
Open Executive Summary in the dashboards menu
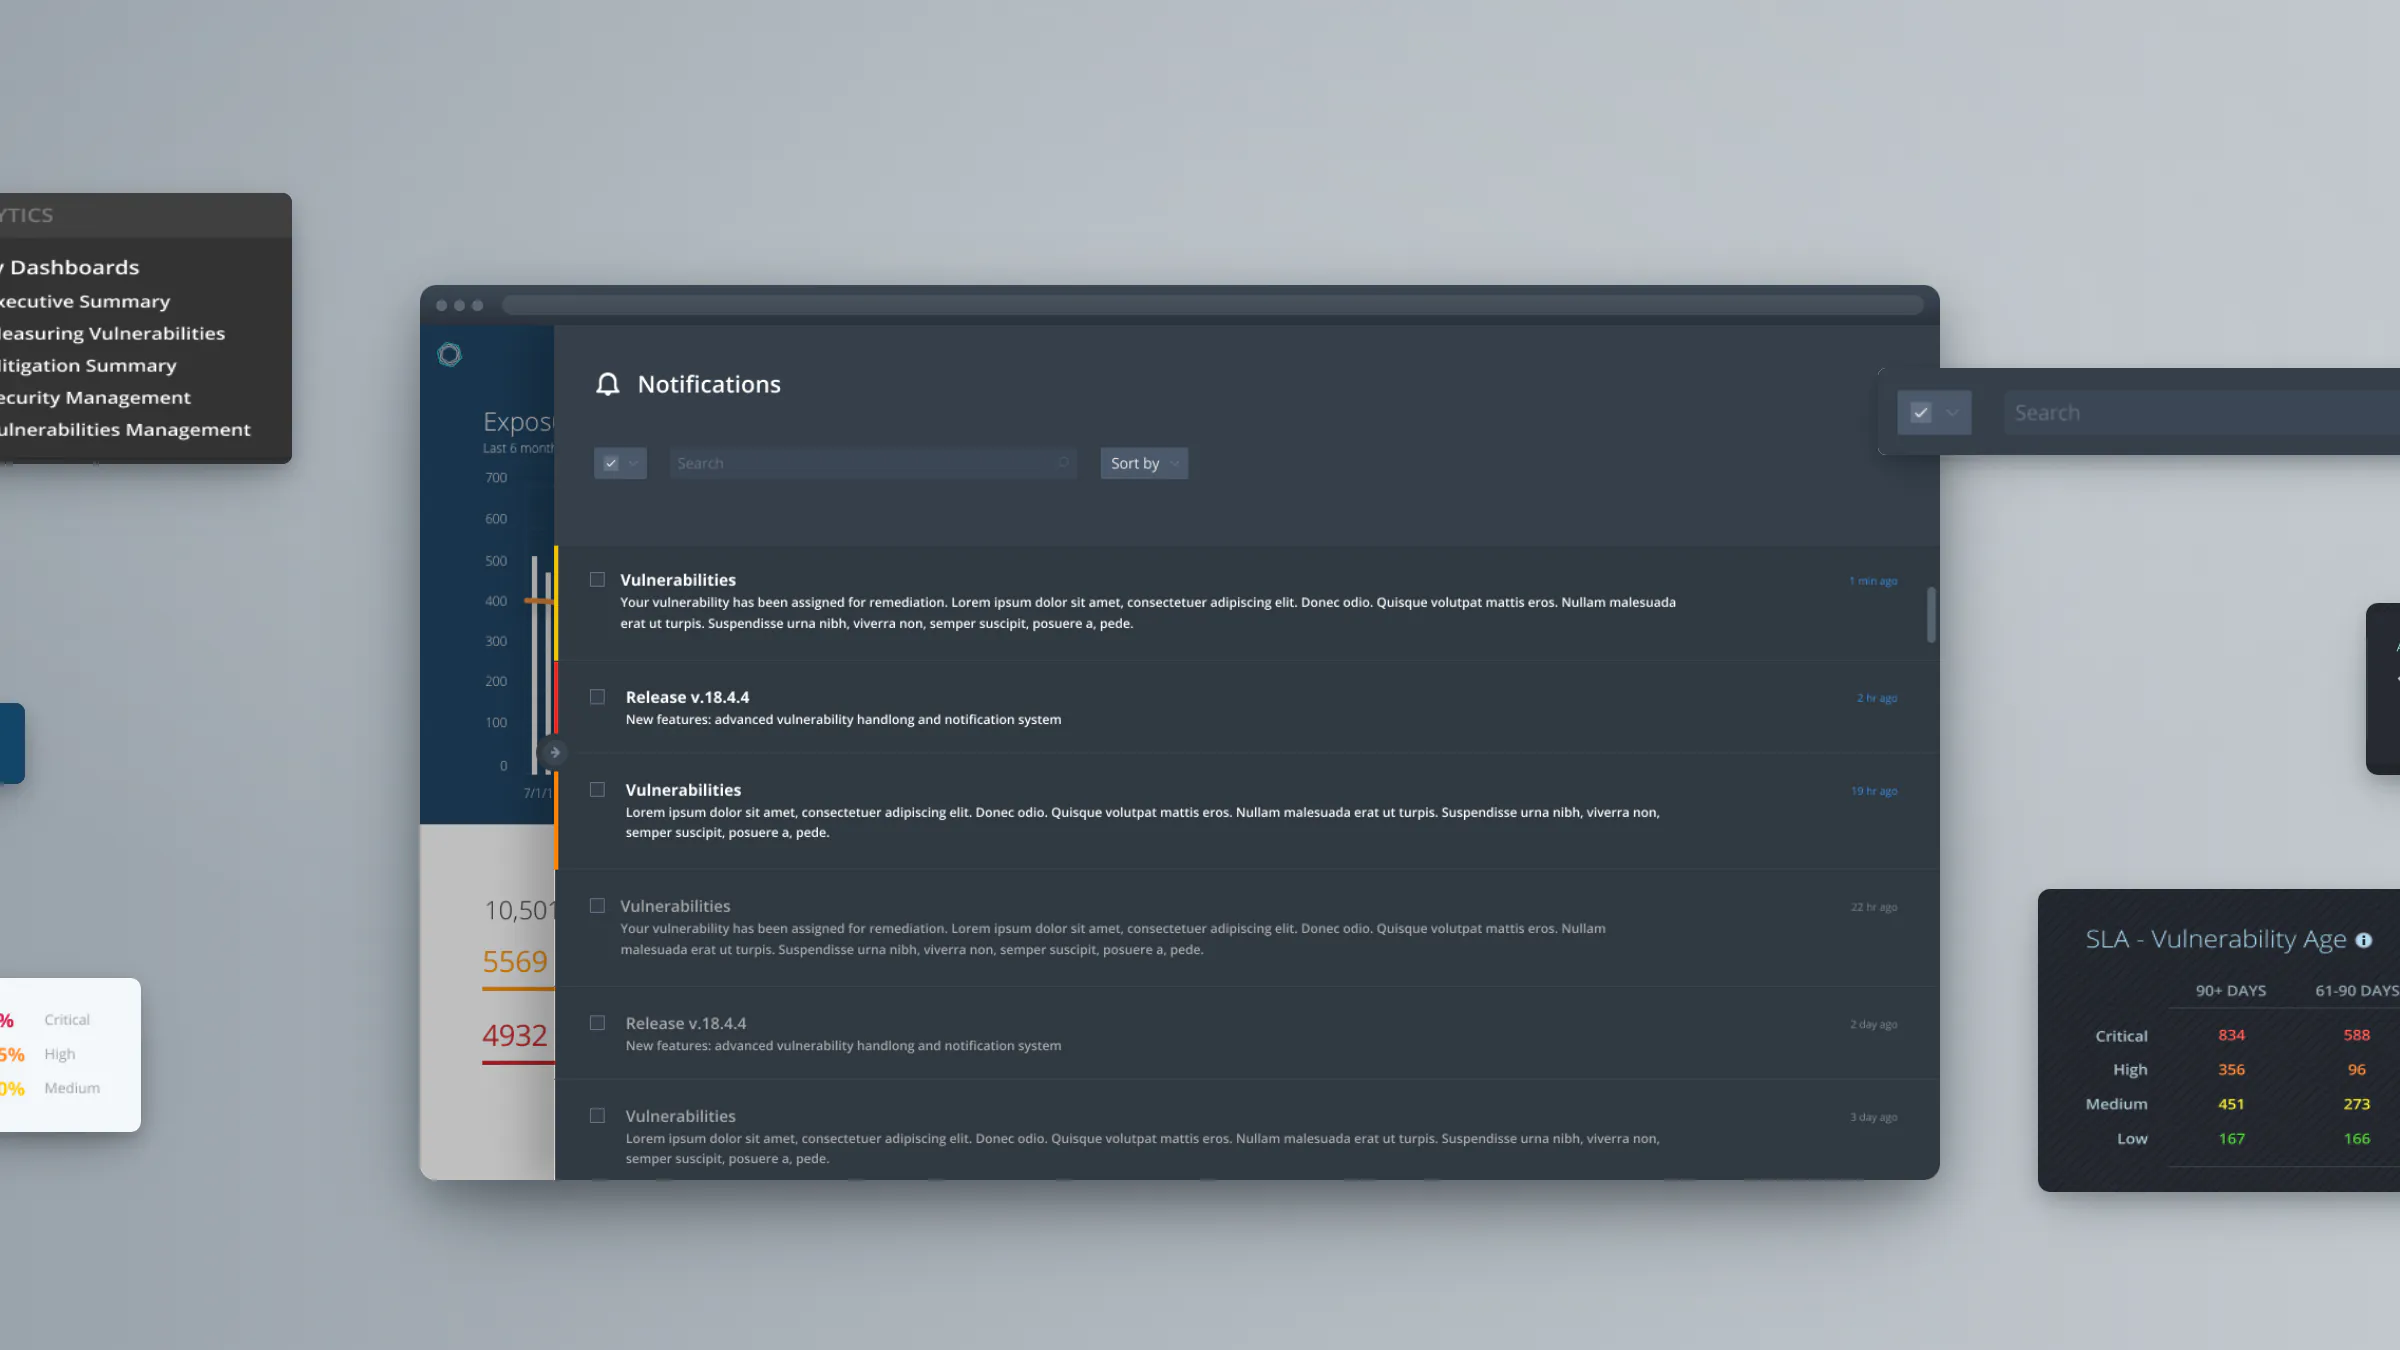[x=83, y=301]
